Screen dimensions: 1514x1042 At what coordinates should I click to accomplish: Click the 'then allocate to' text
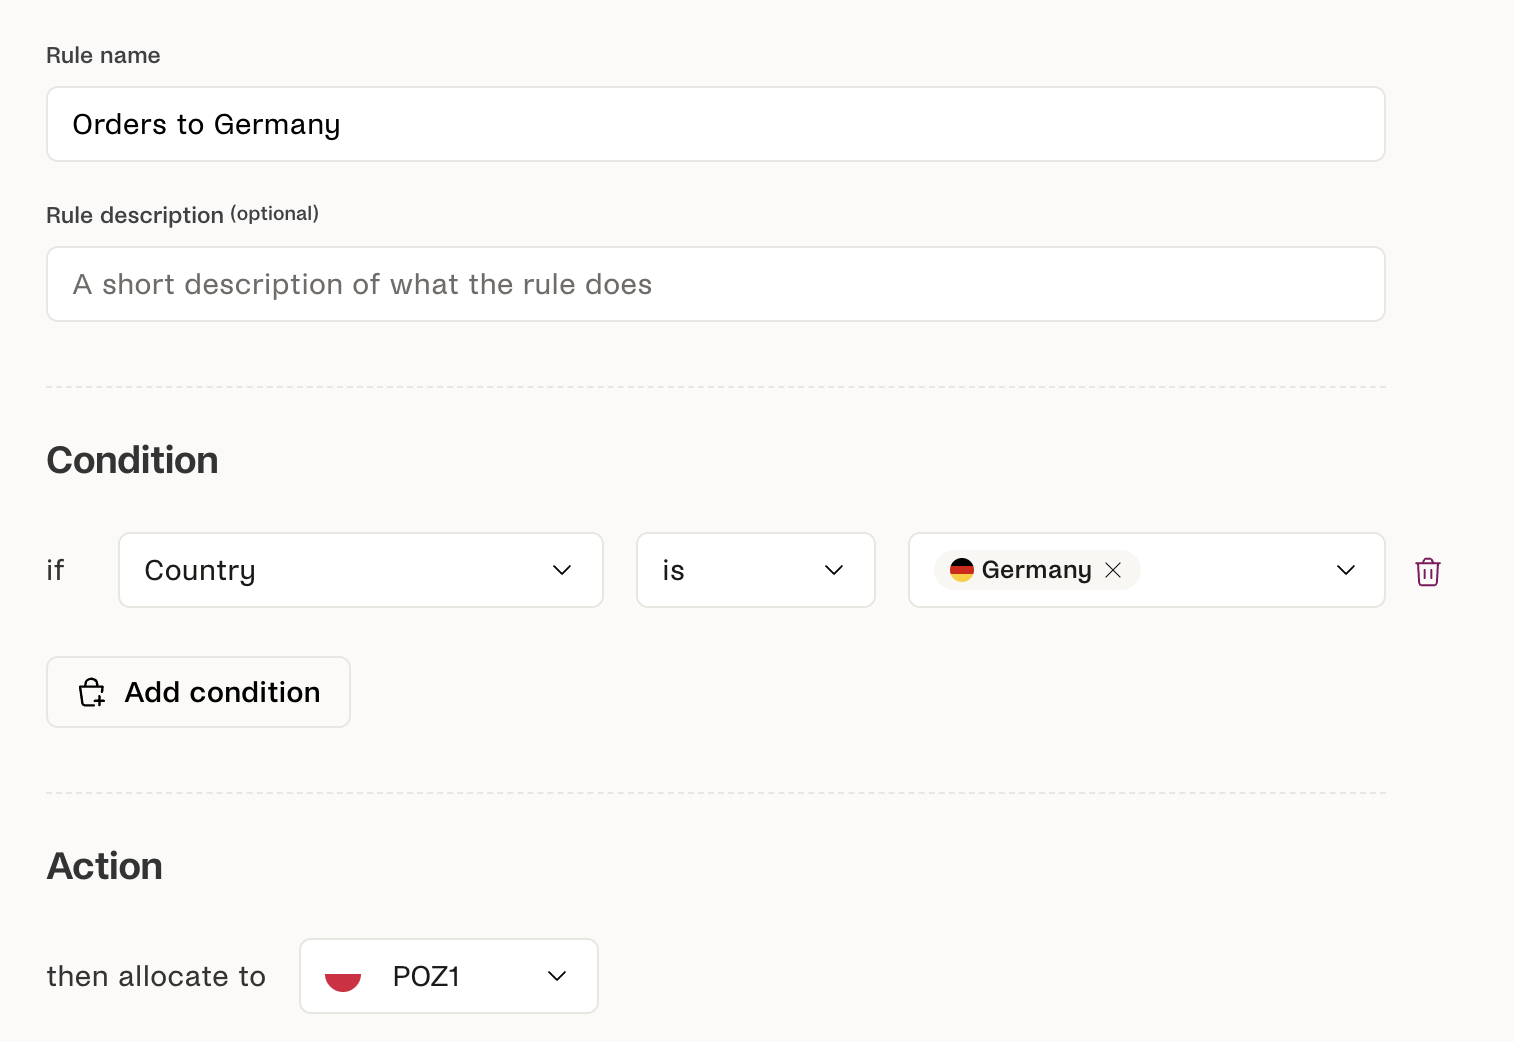pos(156,976)
